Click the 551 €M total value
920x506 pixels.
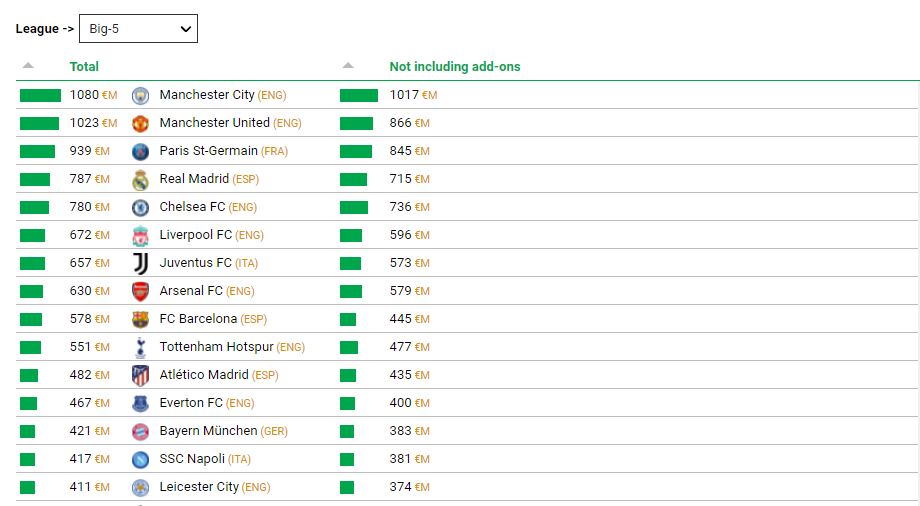pyautogui.click(x=90, y=347)
